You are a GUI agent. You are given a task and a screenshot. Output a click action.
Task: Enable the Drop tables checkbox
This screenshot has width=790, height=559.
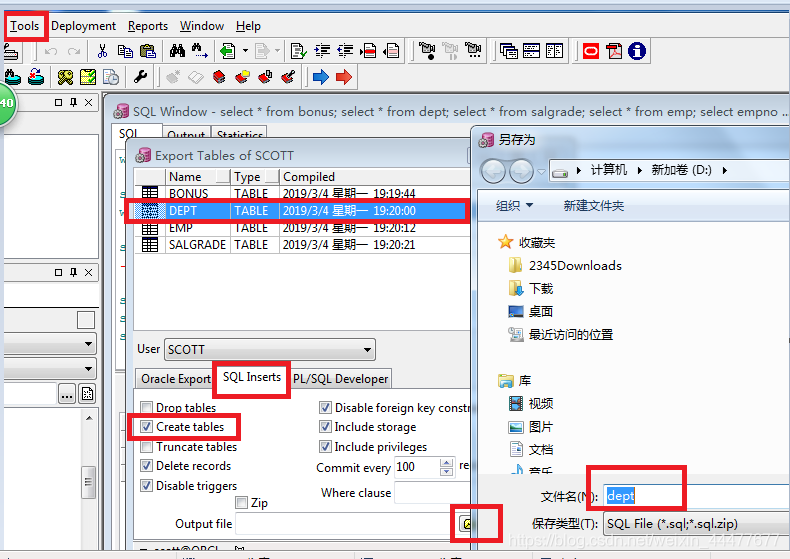pos(146,407)
